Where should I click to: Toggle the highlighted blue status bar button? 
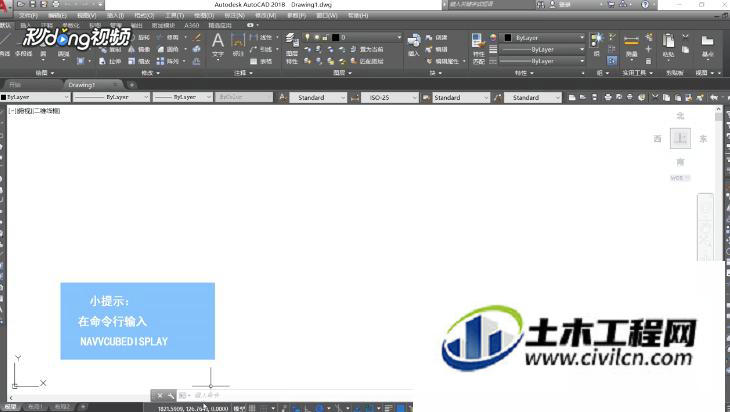coord(400,408)
